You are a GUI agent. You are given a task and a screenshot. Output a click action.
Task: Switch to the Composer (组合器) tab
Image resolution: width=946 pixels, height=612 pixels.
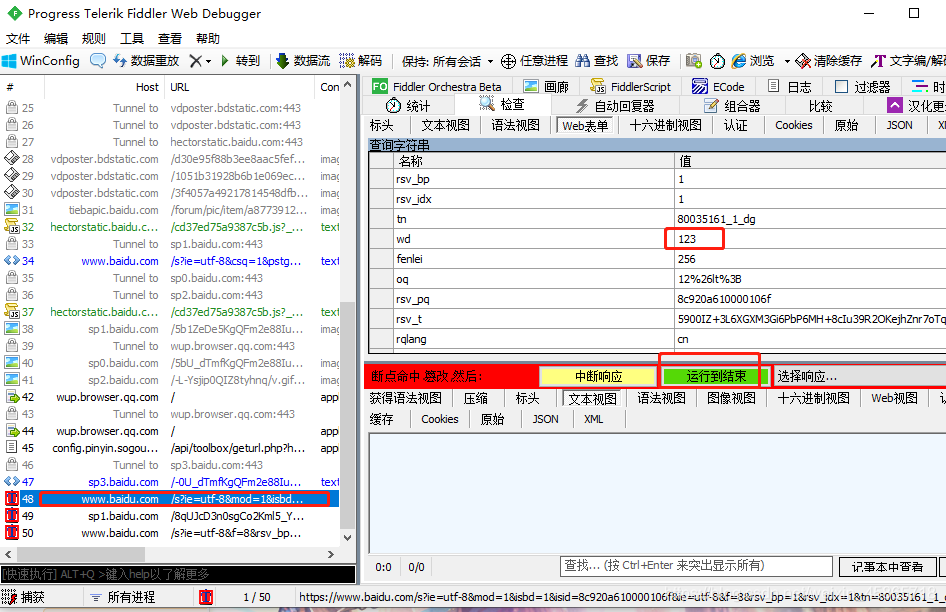(x=733, y=106)
